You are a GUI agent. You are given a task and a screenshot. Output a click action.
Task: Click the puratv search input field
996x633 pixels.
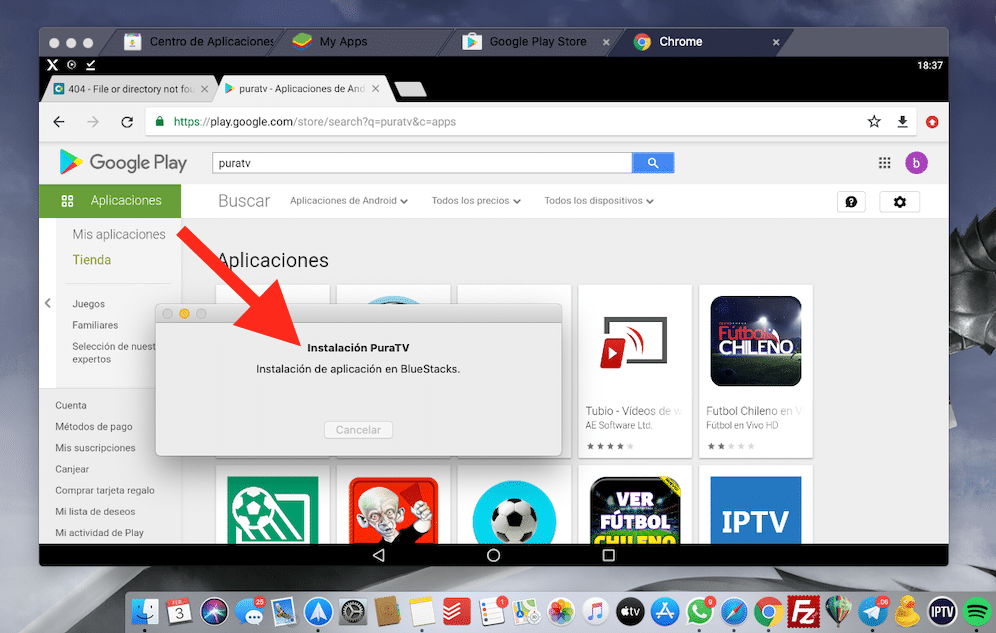pos(420,162)
